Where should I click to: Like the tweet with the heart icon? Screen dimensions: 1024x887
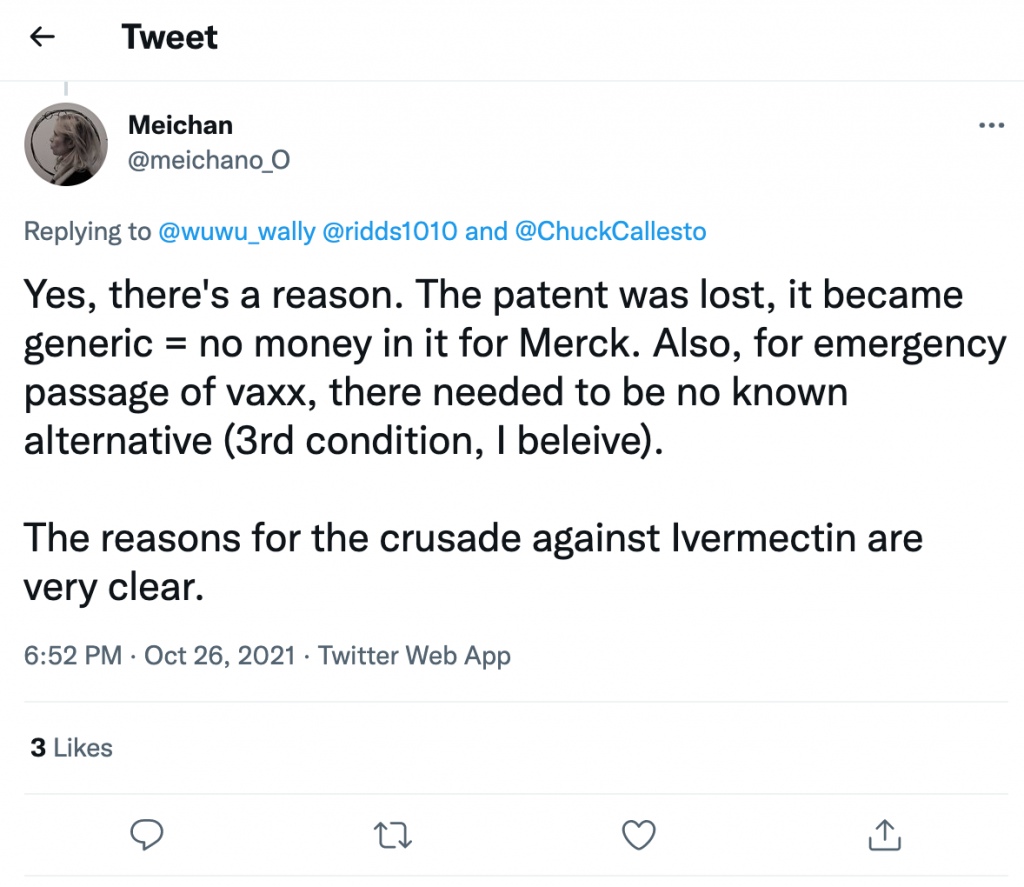(638, 833)
